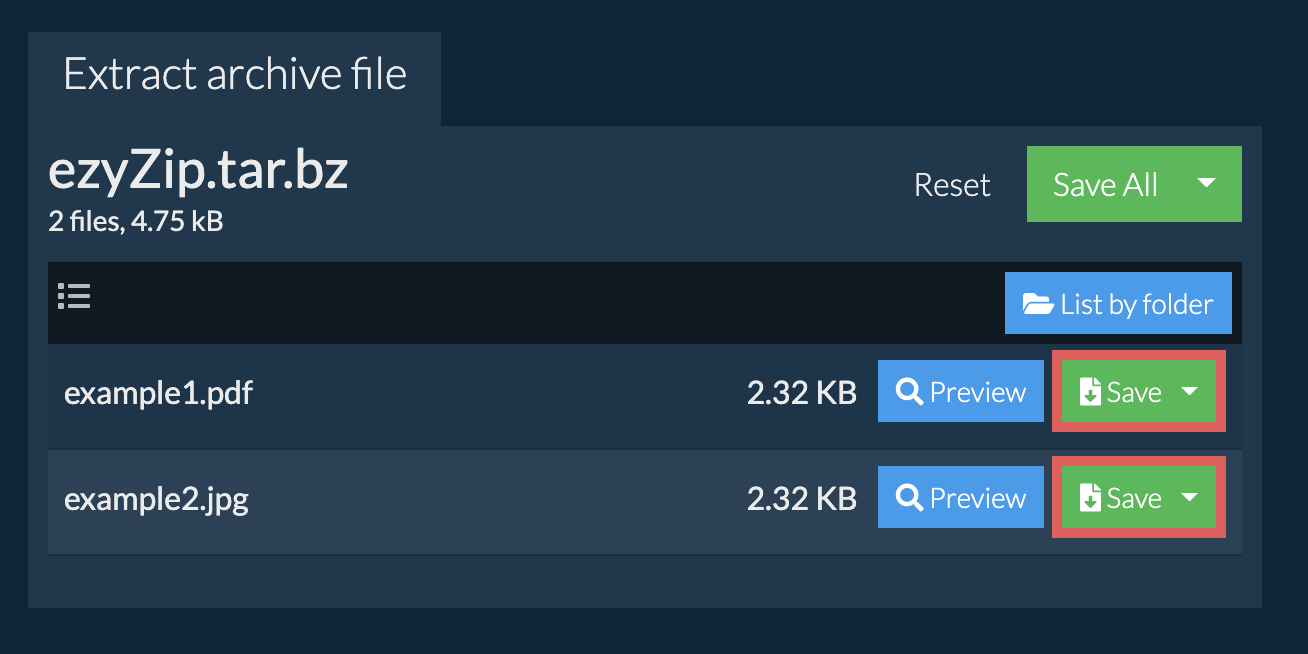This screenshot has width=1308, height=654.
Task: Open the Save dropdown arrow for example2.jpg
Action: point(1189,498)
